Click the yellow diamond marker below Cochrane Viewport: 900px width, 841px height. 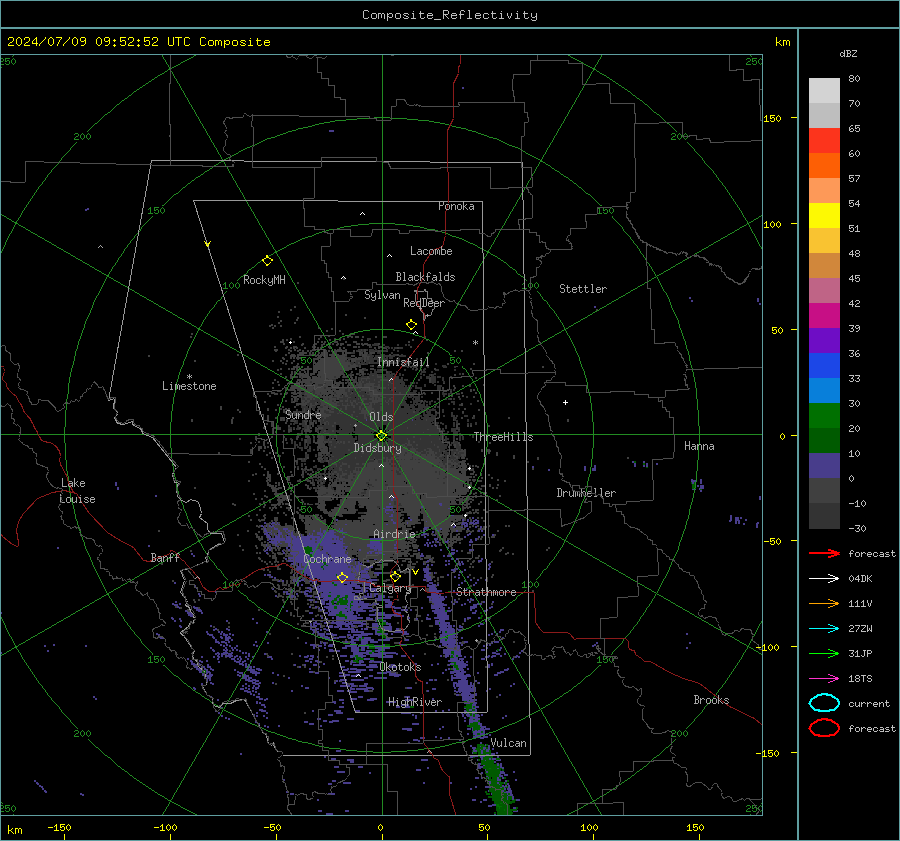pos(343,577)
